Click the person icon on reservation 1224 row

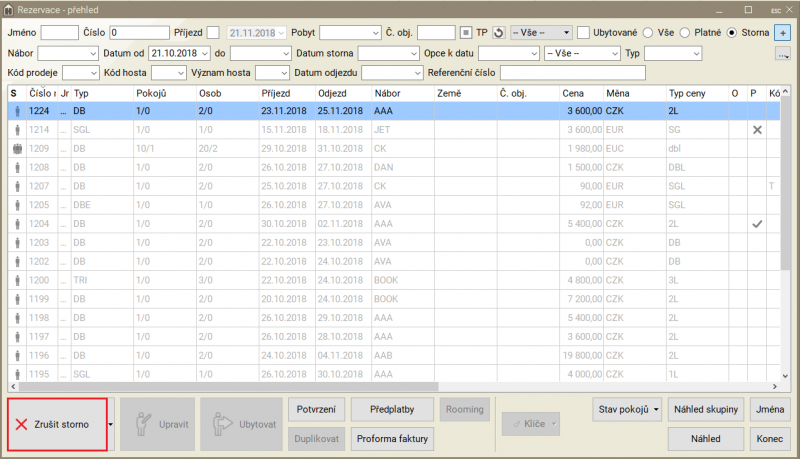pyautogui.click(x=16, y=111)
